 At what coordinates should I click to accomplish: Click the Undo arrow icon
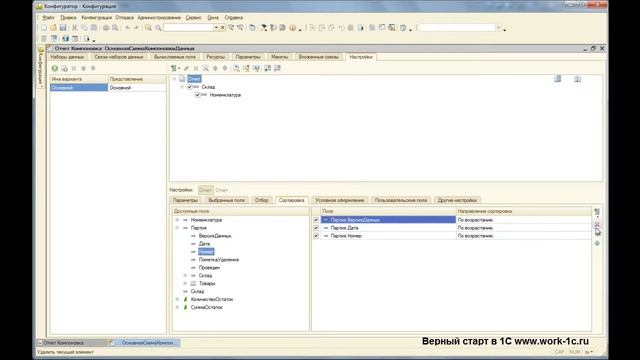[127, 28]
